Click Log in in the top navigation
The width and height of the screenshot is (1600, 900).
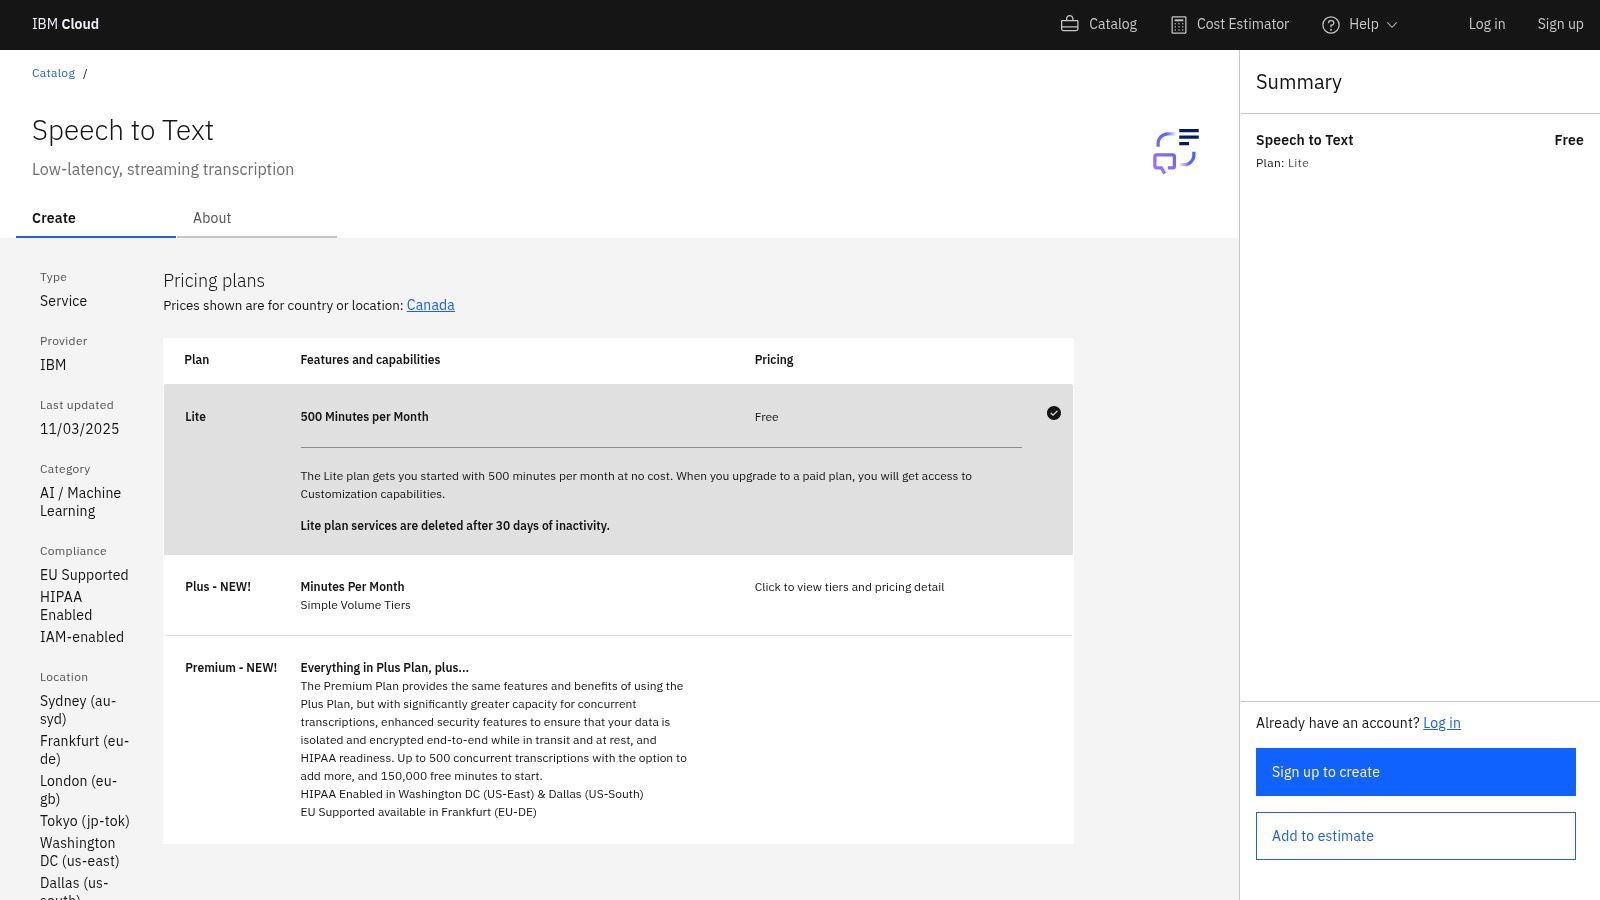click(1487, 24)
